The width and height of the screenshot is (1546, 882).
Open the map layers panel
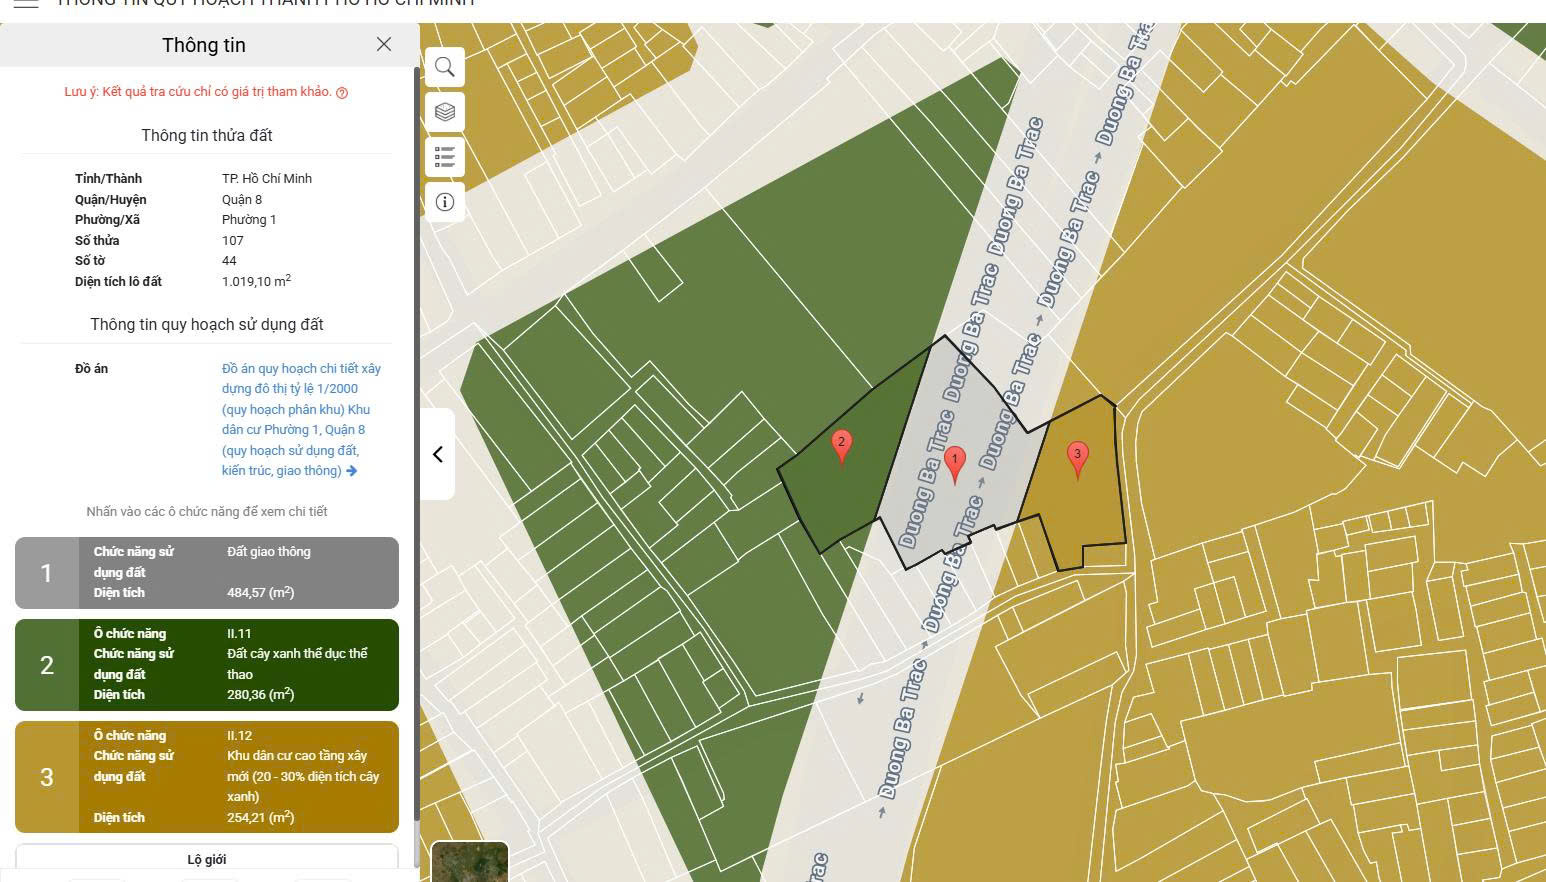(445, 112)
